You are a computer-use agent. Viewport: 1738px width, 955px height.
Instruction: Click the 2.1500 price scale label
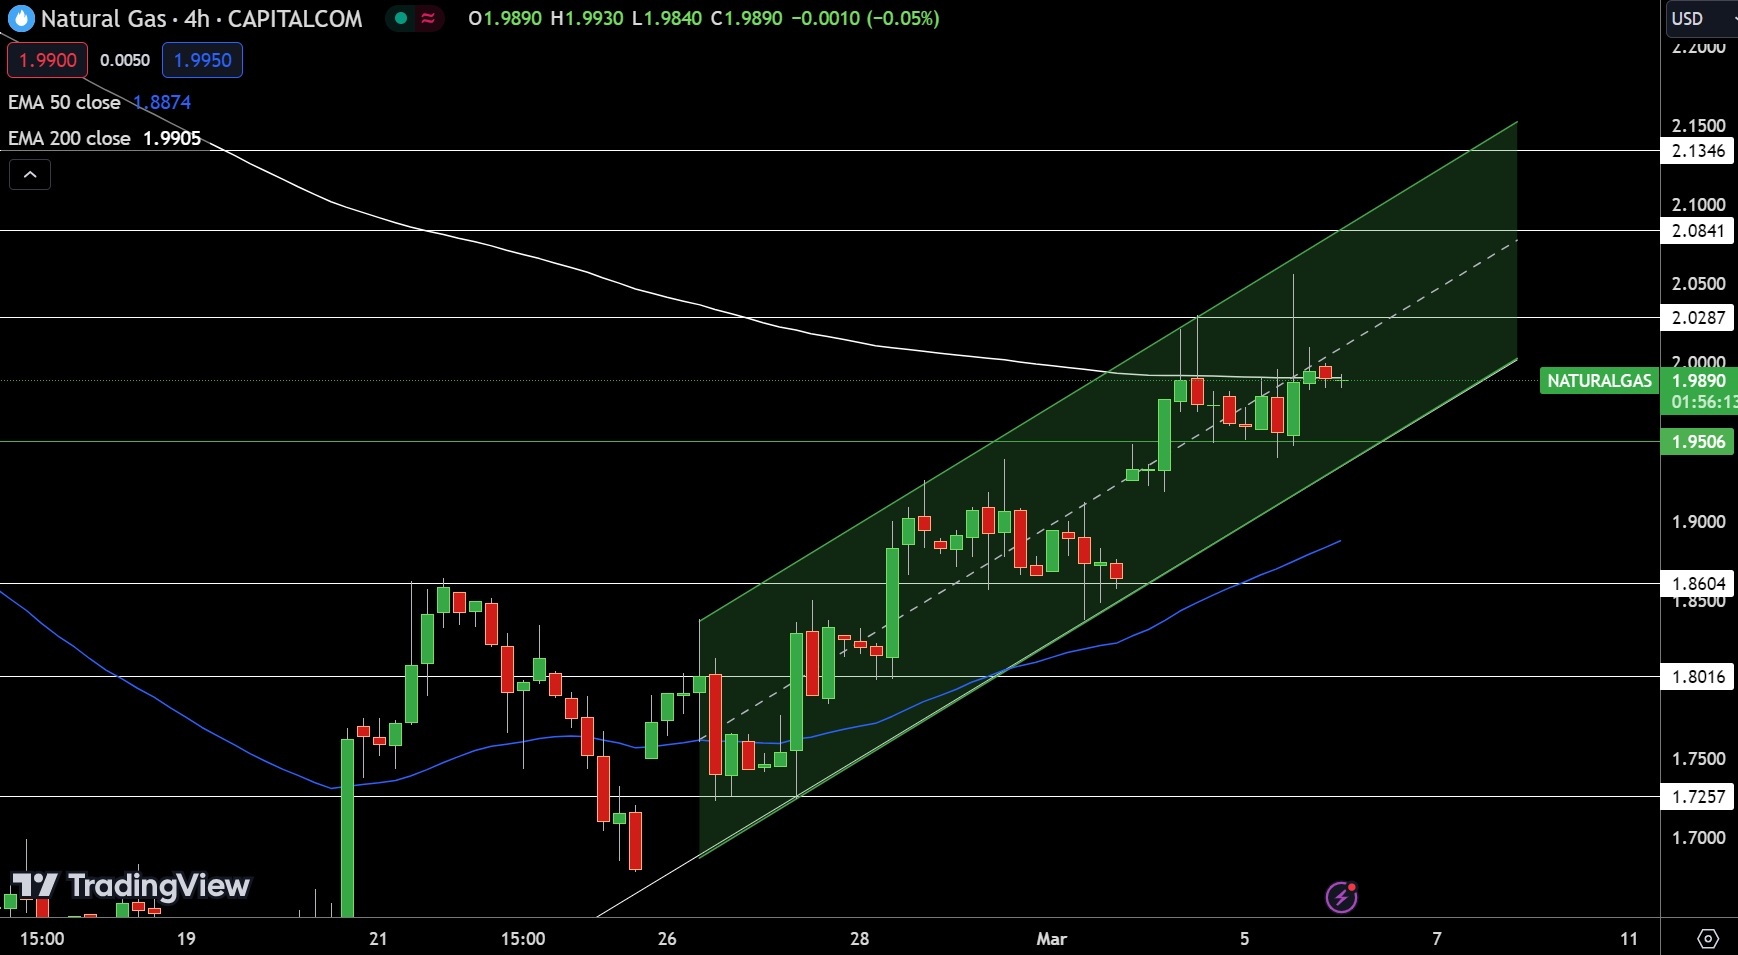point(1698,126)
